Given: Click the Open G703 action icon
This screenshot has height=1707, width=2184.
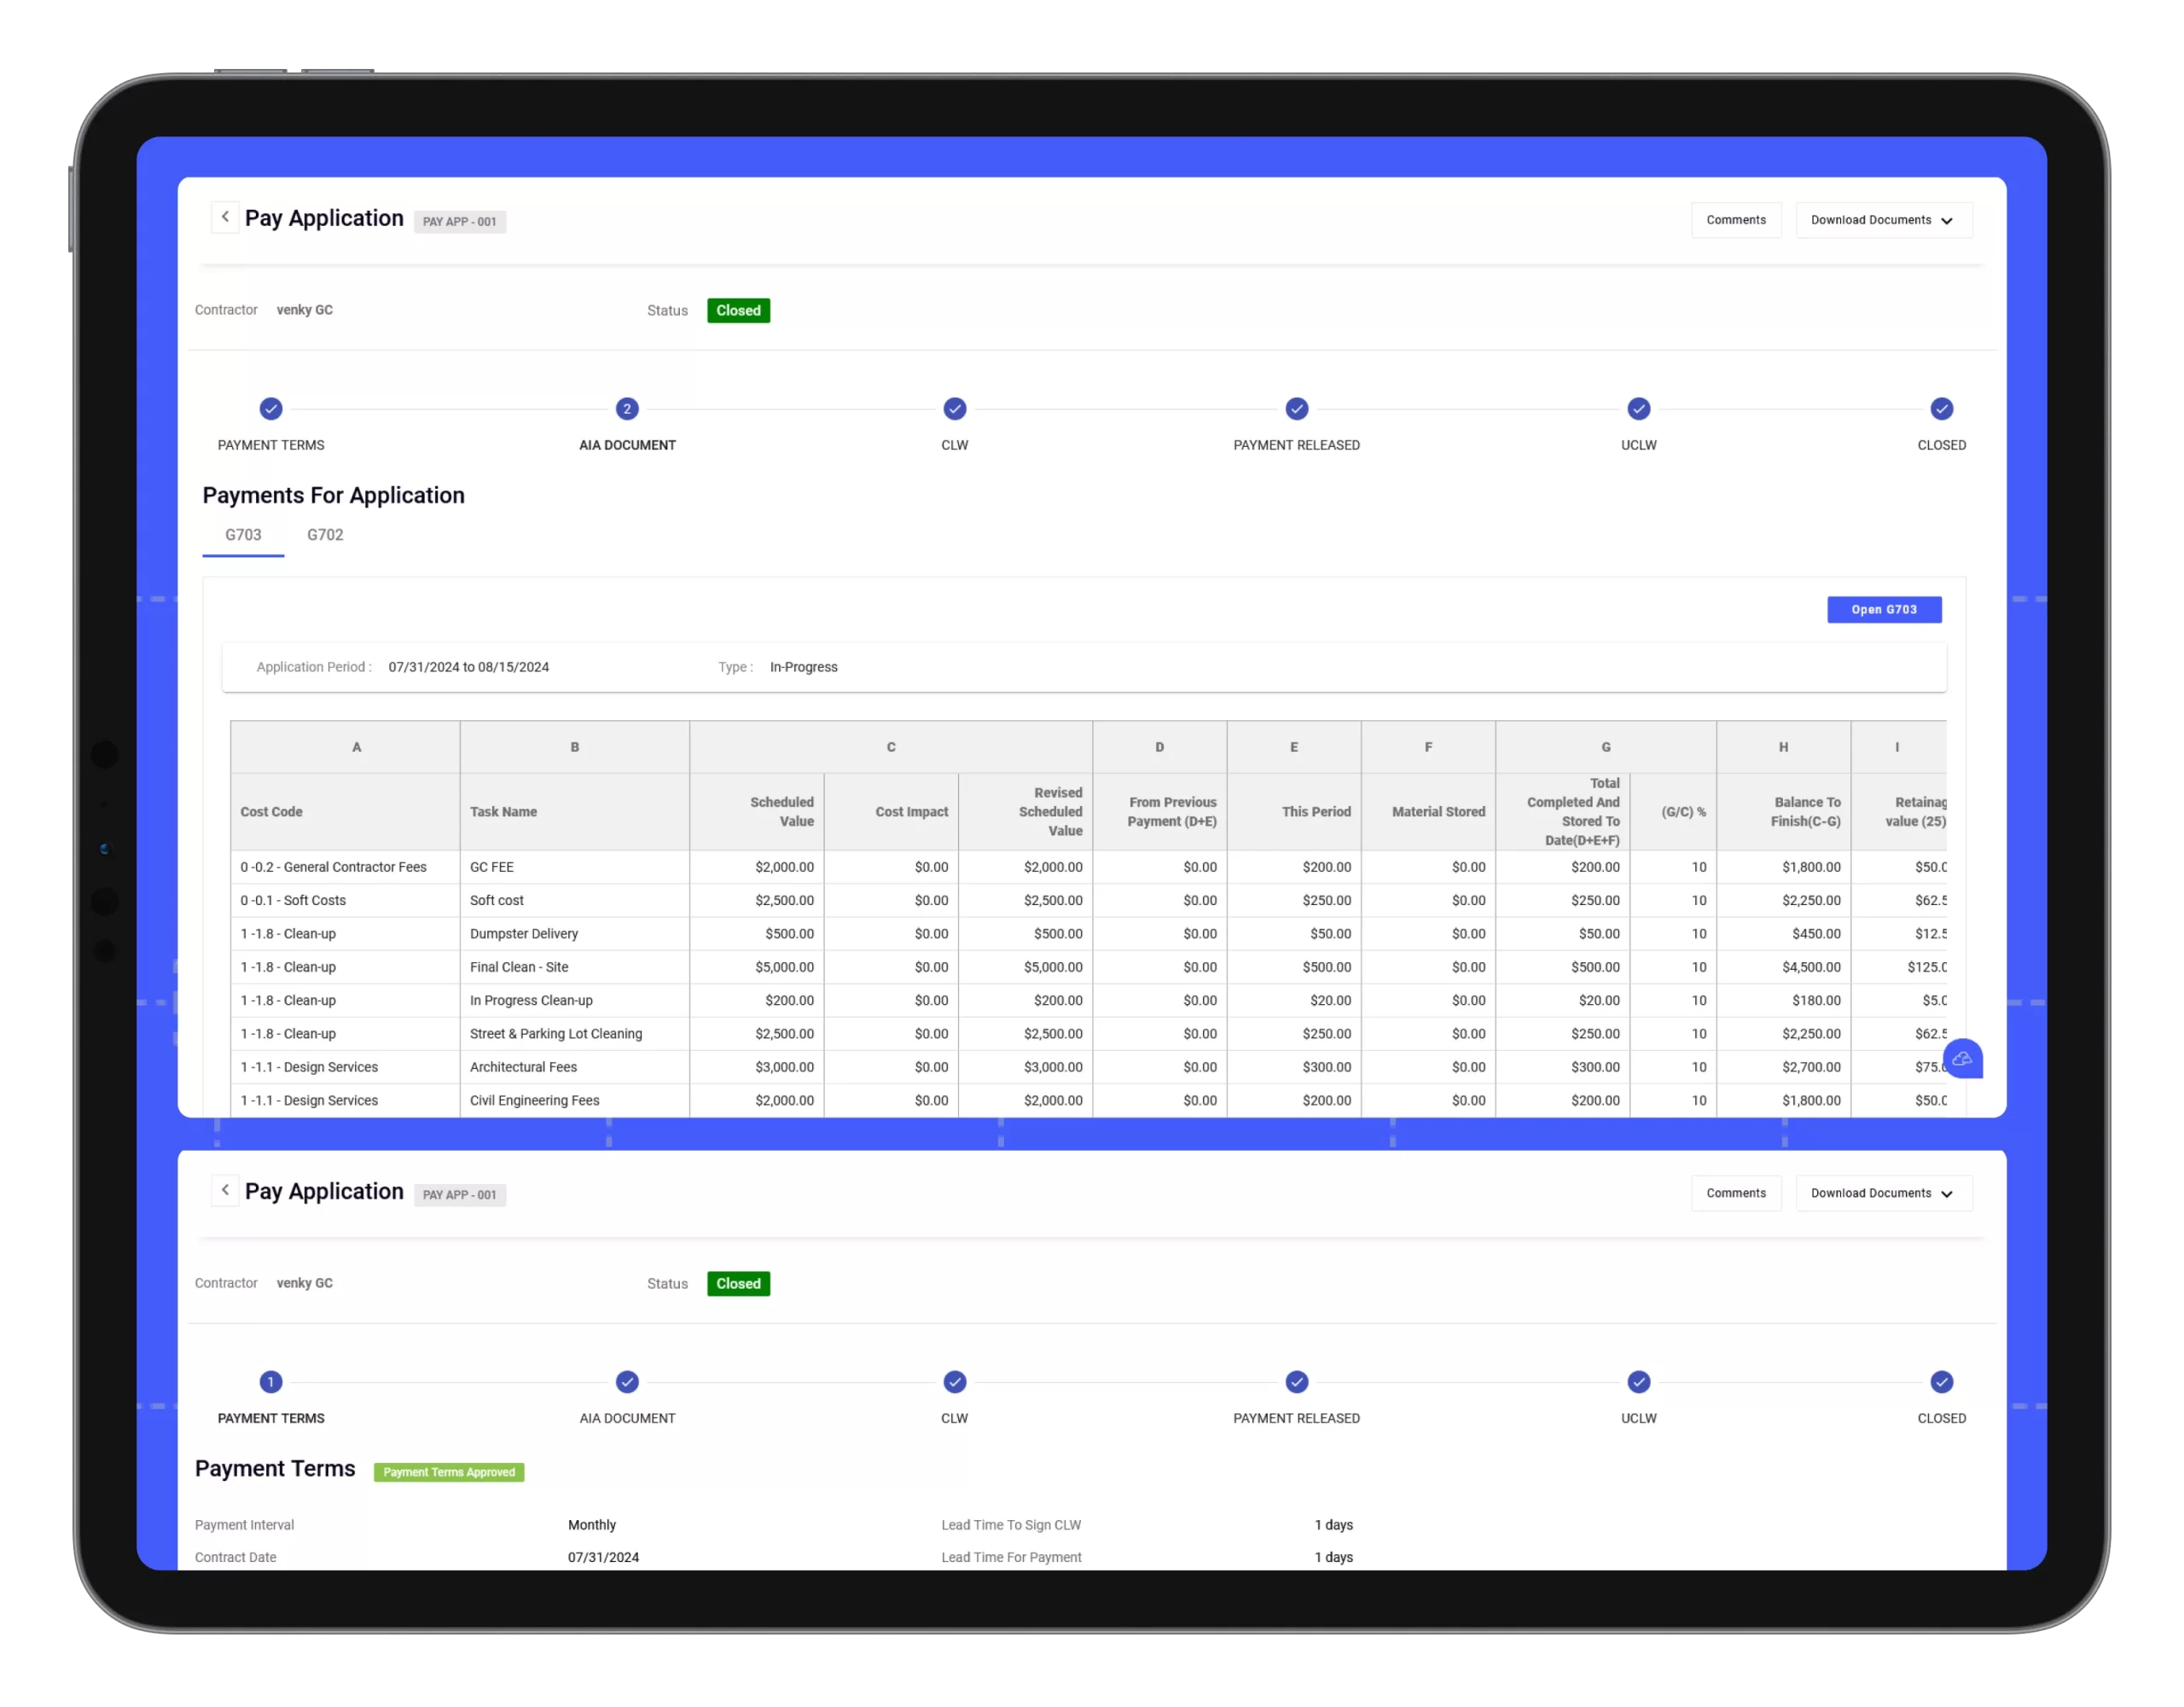Looking at the screenshot, I should (x=1885, y=610).
